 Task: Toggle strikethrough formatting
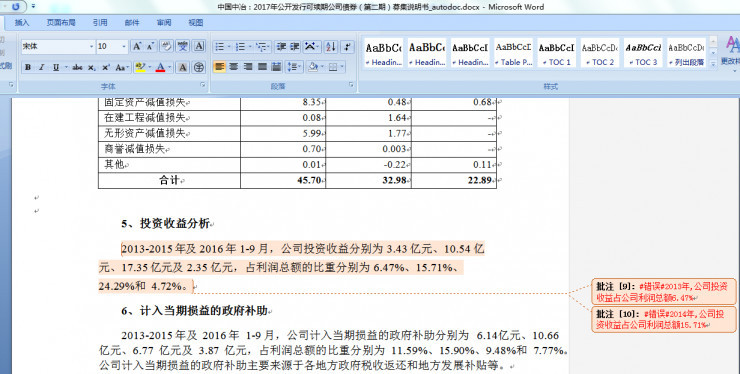tap(77, 68)
